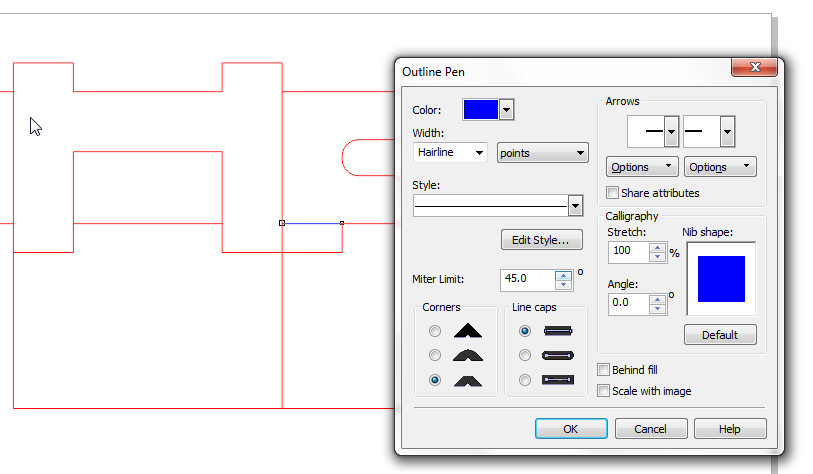813x474 pixels.
Task: Select the round line cap radio button
Action: click(x=525, y=355)
